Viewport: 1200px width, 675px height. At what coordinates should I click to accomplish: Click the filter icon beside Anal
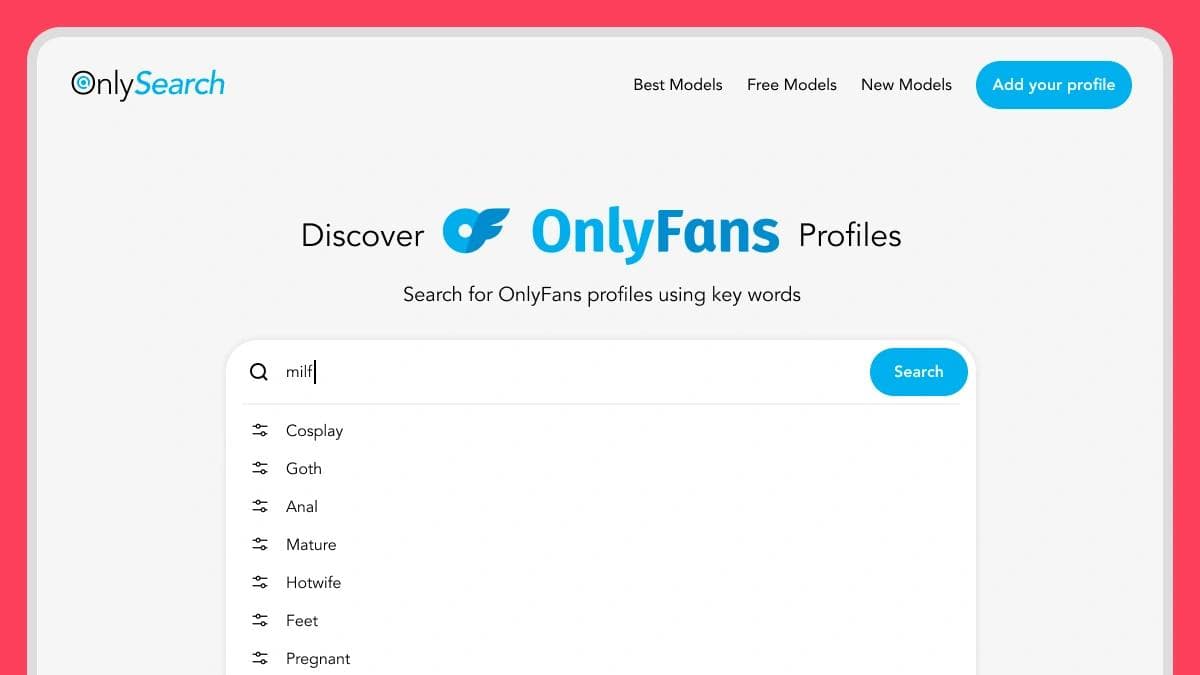259,506
